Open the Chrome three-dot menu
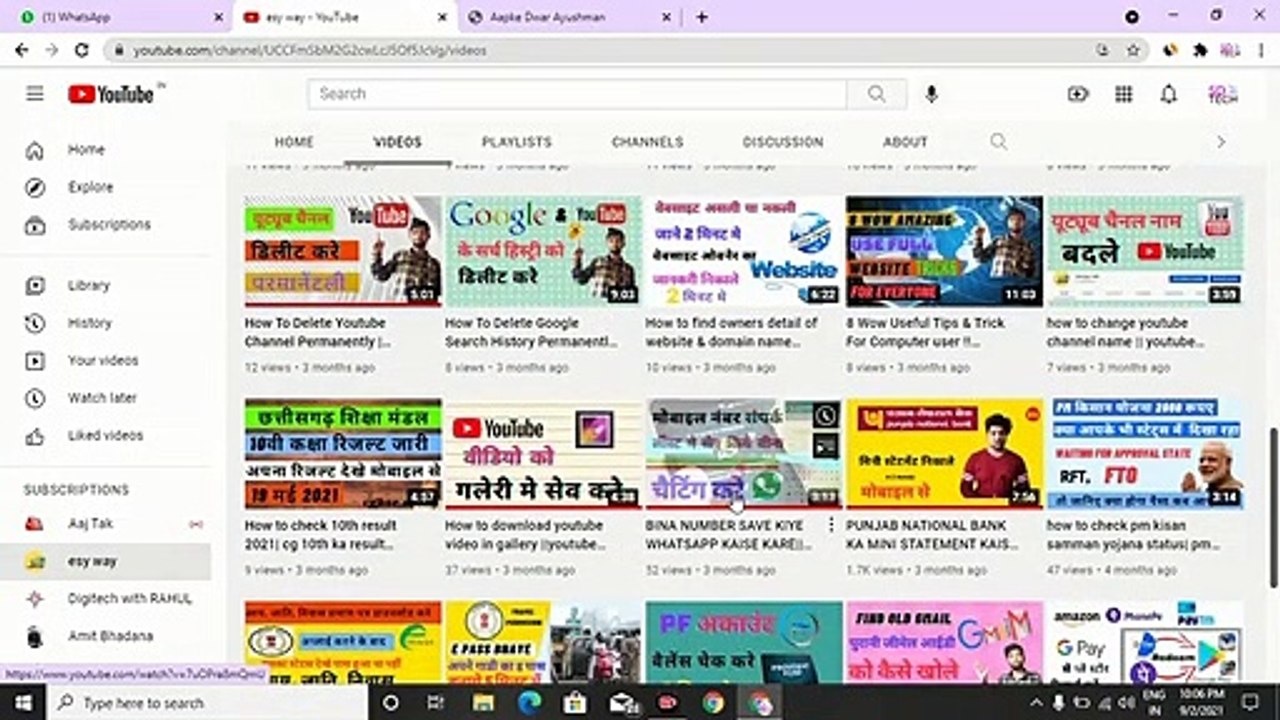The height and width of the screenshot is (720, 1280). [1261, 50]
